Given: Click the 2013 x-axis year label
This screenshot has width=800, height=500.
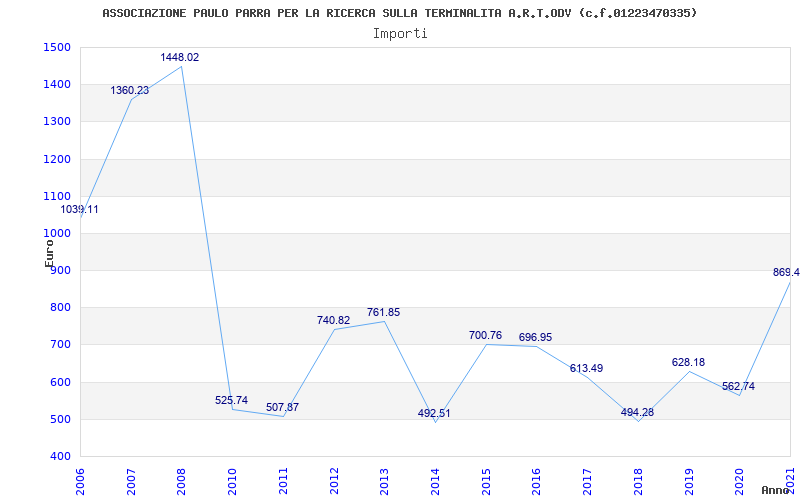Looking at the screenshot, I should 384,481.
